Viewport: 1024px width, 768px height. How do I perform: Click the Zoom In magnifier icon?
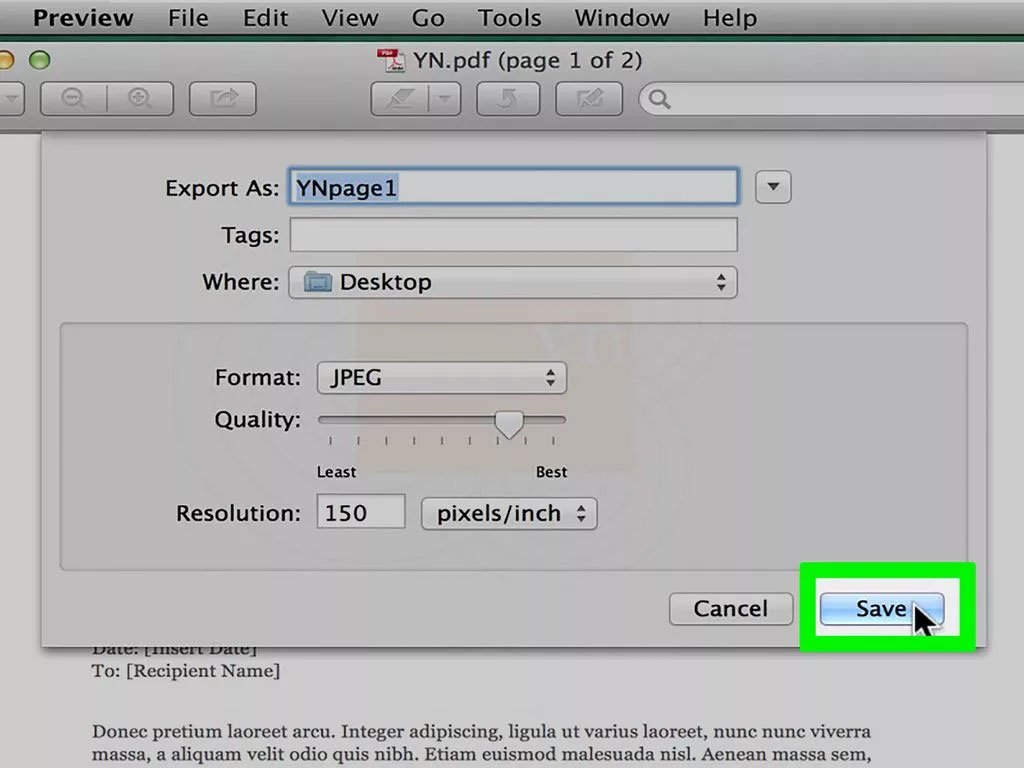(140, 99)
